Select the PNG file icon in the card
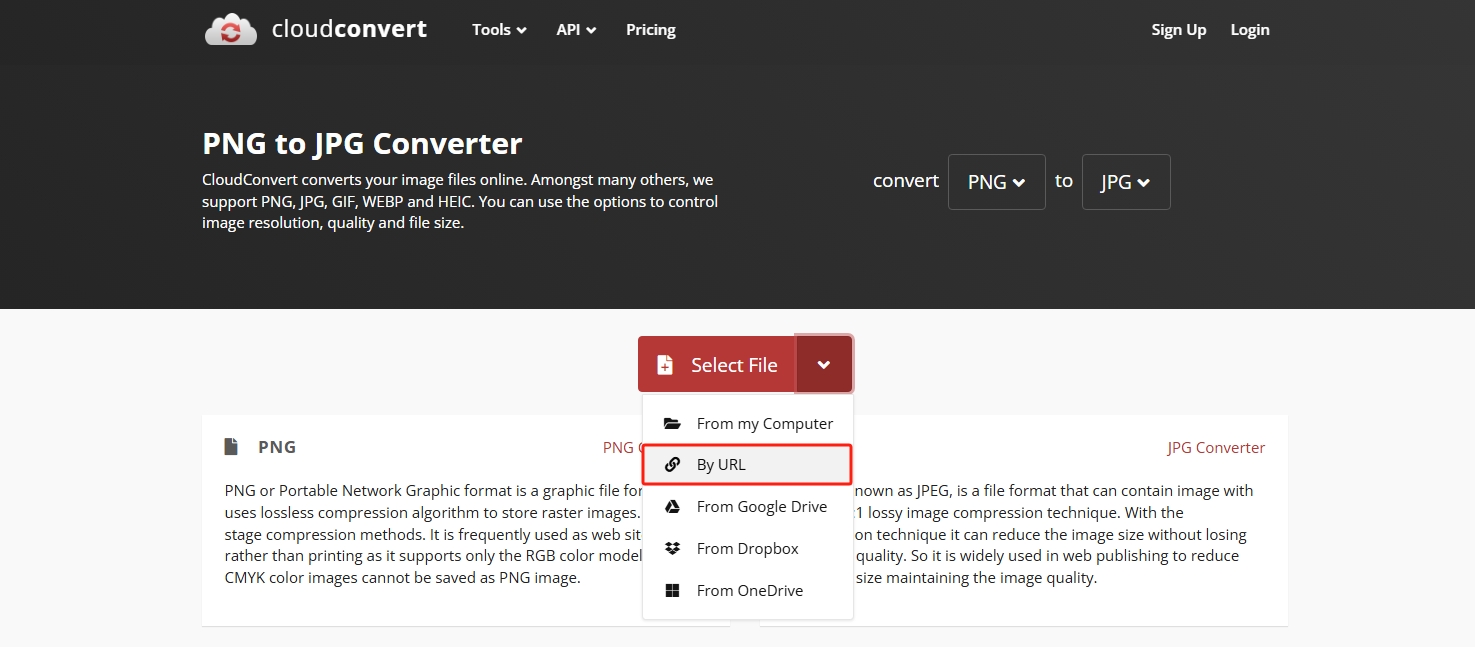Screen dimensions: 1475x647 (x=231, y=447)
